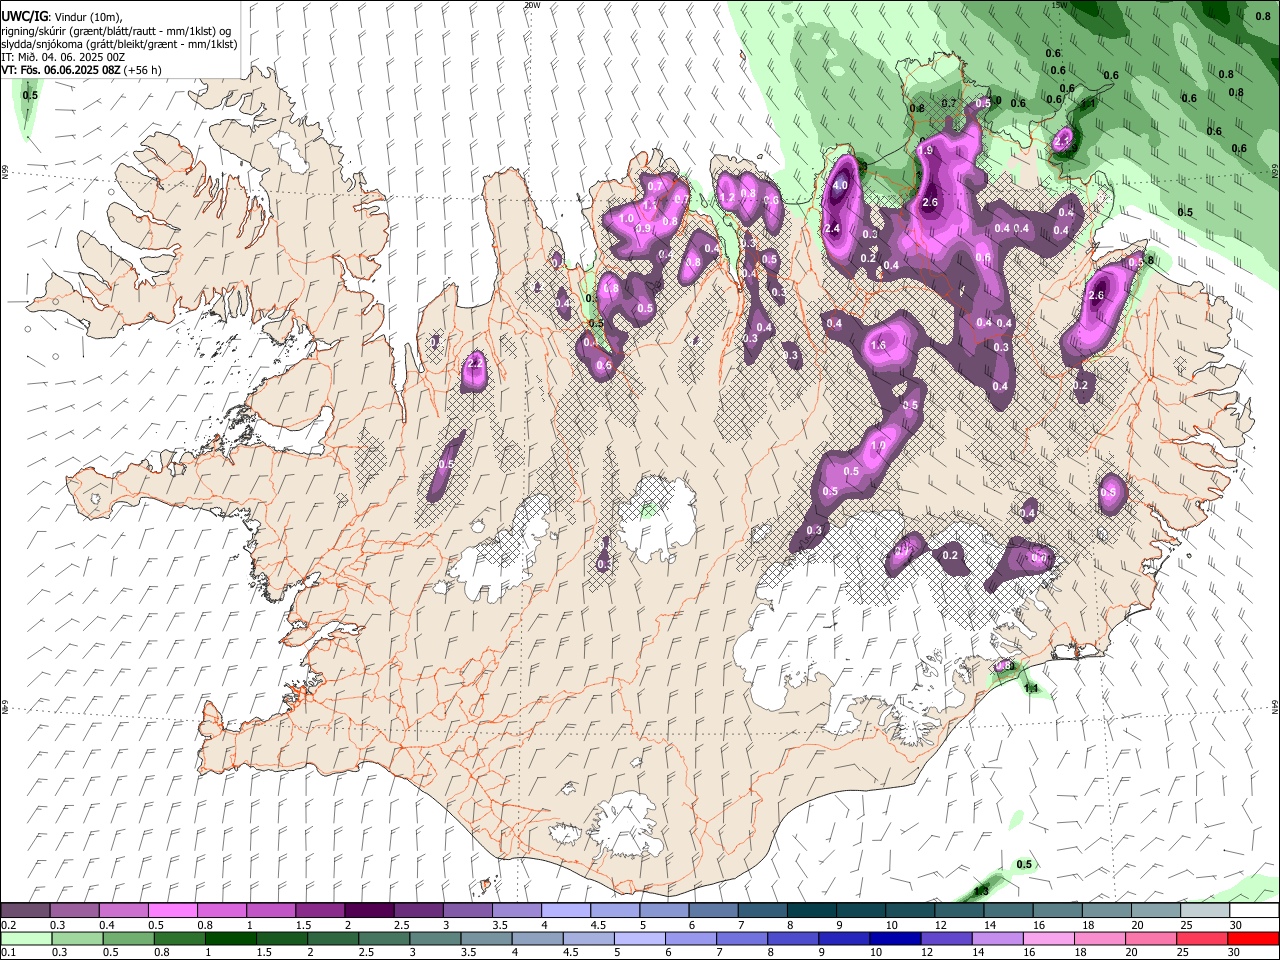The image size is (1280, 960).
Task: Click the white 30+ snow legend swatch
Action: (1253, 911)
